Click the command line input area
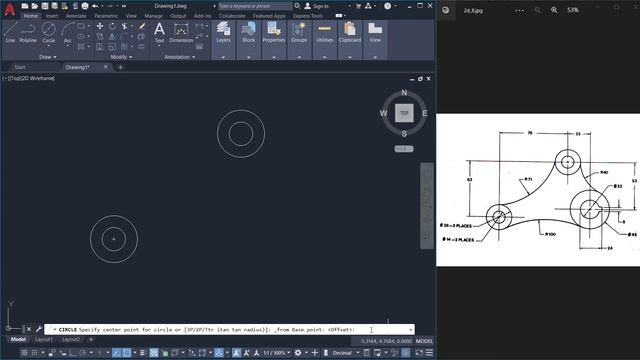This screenshot has height=360, width=640. coord(229,329)
